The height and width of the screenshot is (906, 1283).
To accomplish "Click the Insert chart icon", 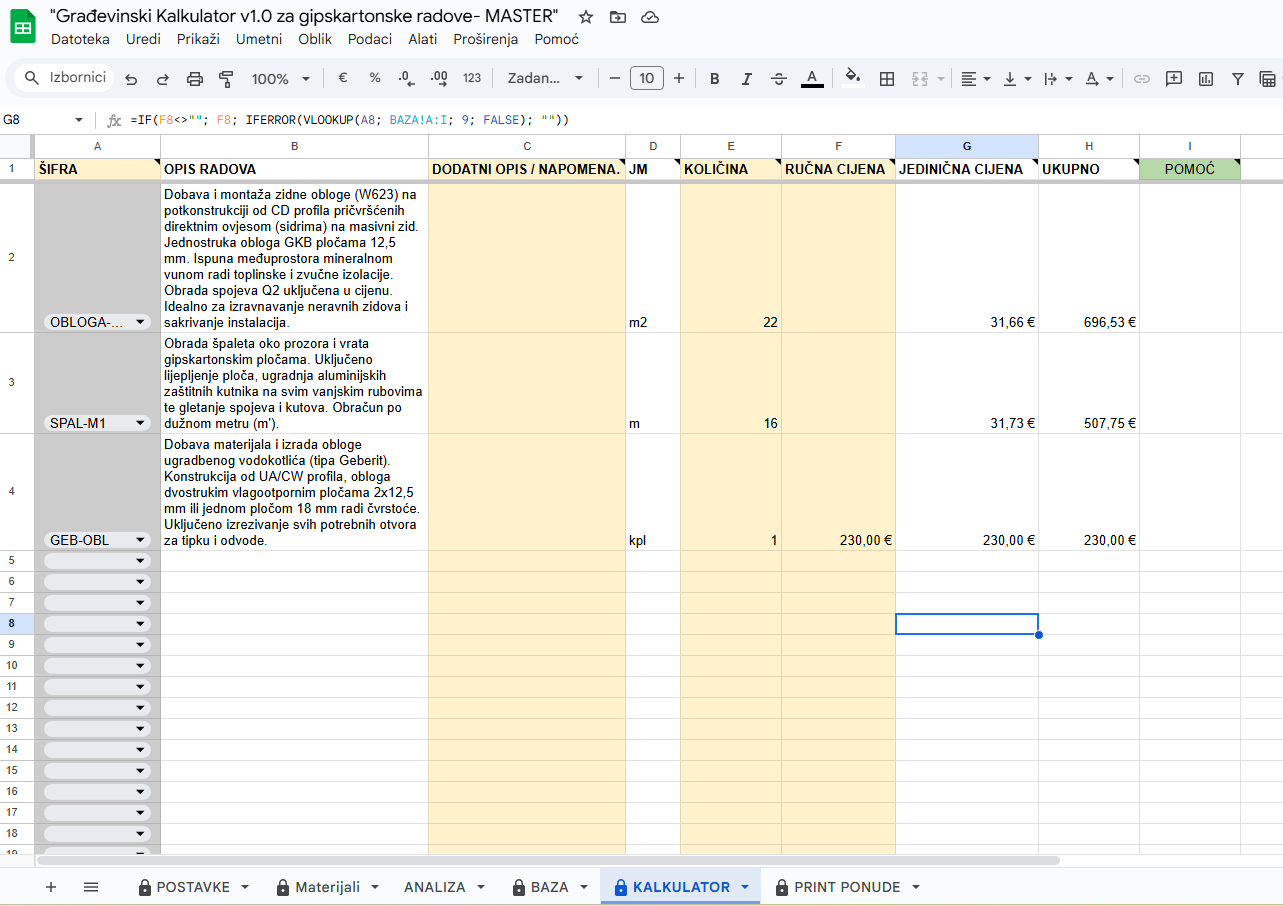I will pos(1206,79).
